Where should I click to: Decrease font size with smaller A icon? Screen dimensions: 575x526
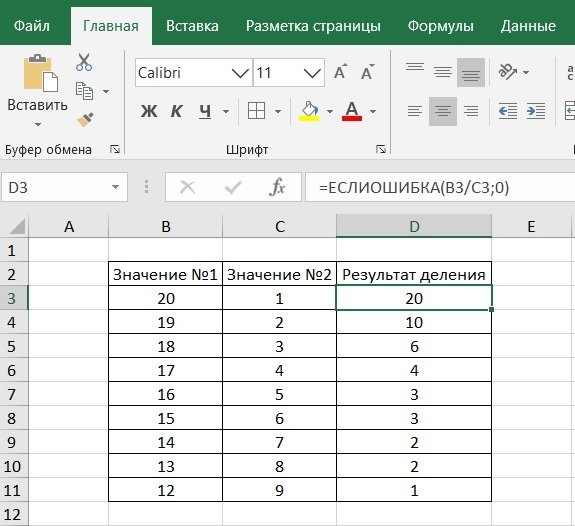[367, 72]
